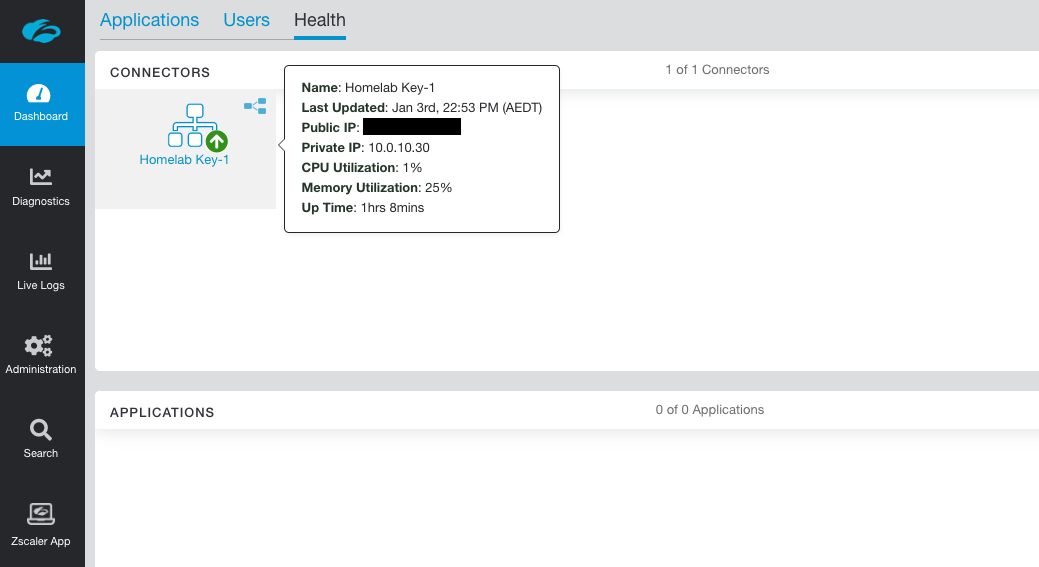Open Zscaler App from the sidebar
This screenshot has width=1039, height=567.
click(41, 514)
